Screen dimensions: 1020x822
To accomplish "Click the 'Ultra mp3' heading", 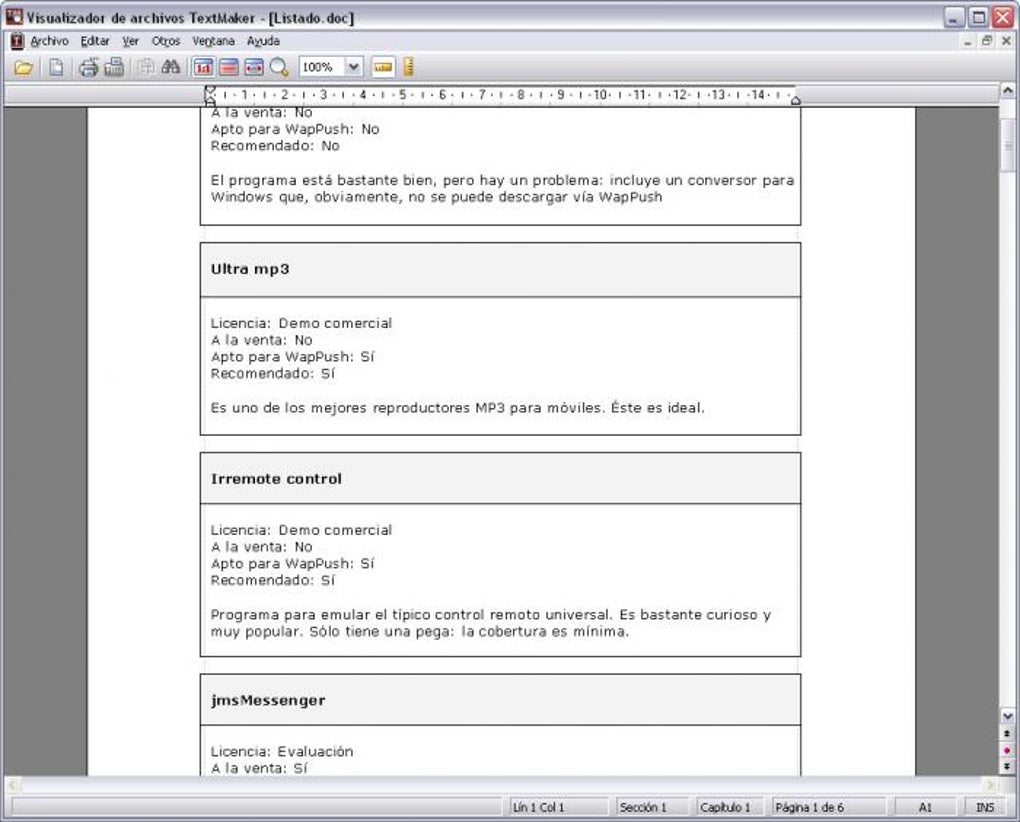I will pyautogui.click(x=250, y=269).
